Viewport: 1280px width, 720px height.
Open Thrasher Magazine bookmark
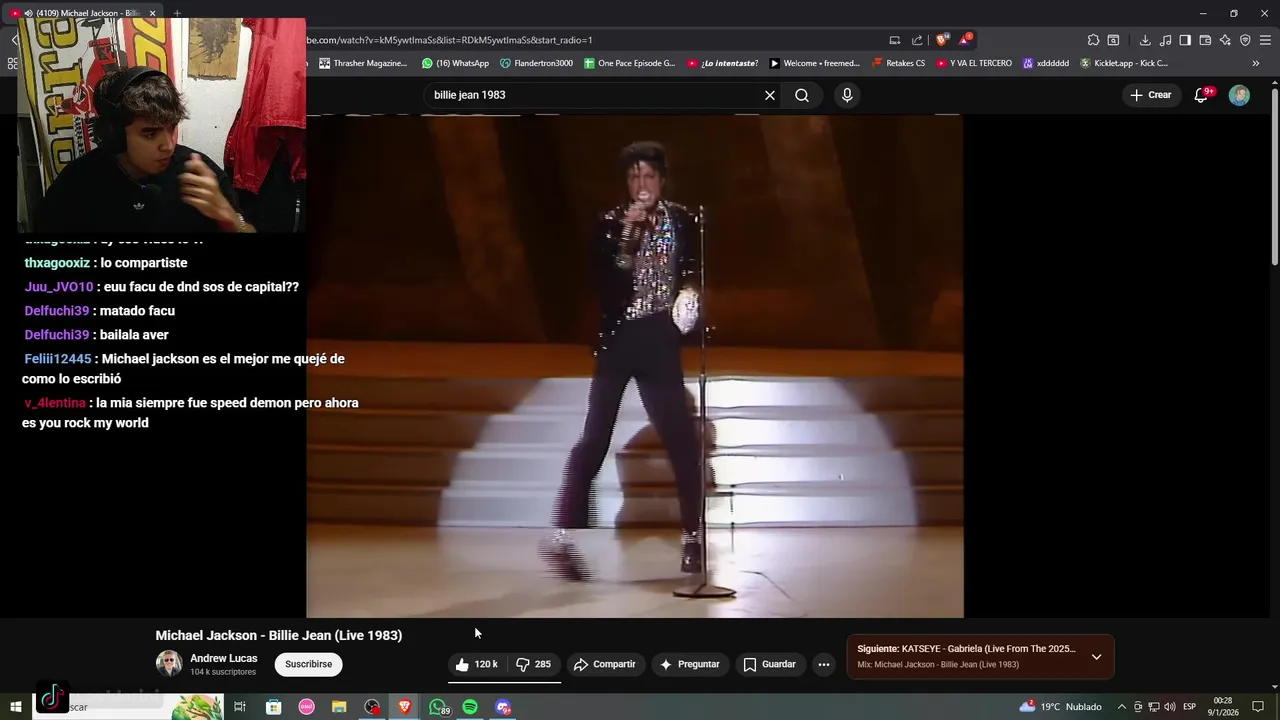pos(363,63)
